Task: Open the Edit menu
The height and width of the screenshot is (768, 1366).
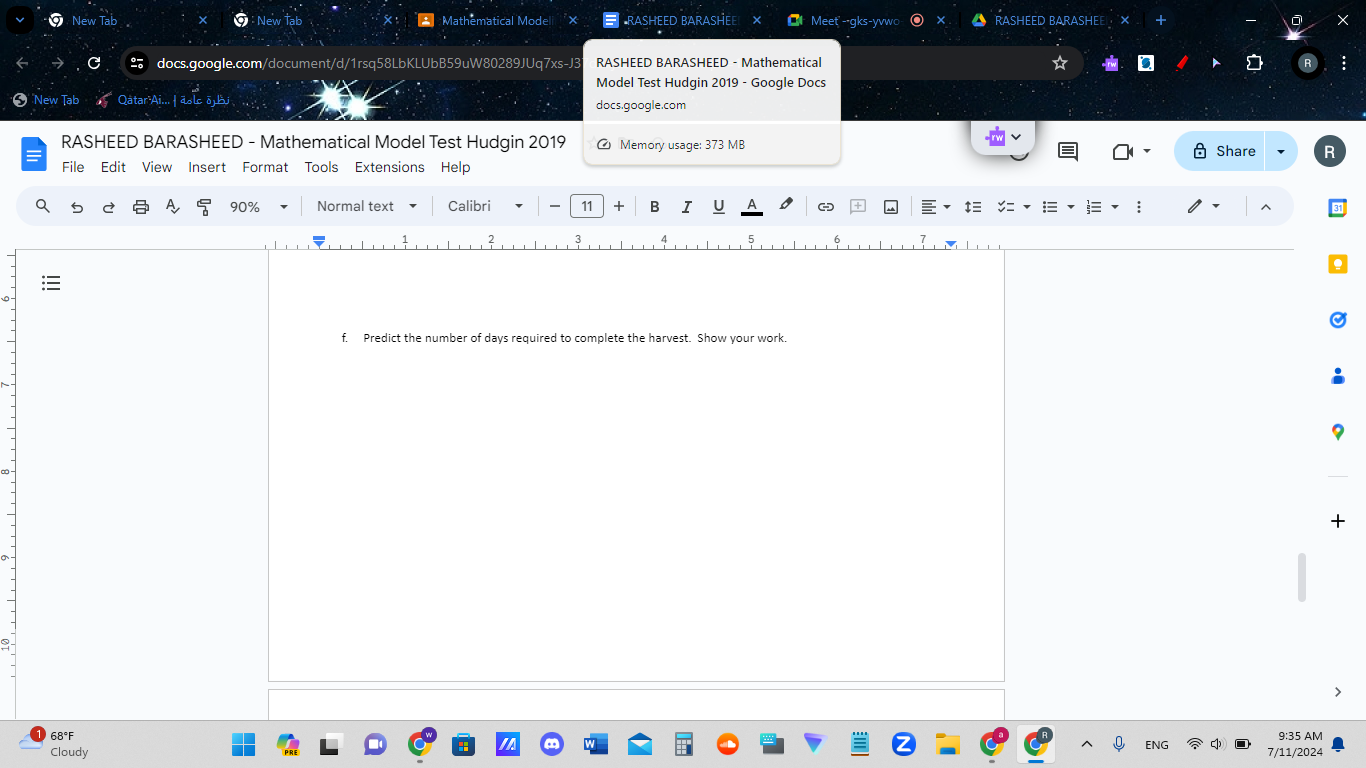Action: coord(113,167)
